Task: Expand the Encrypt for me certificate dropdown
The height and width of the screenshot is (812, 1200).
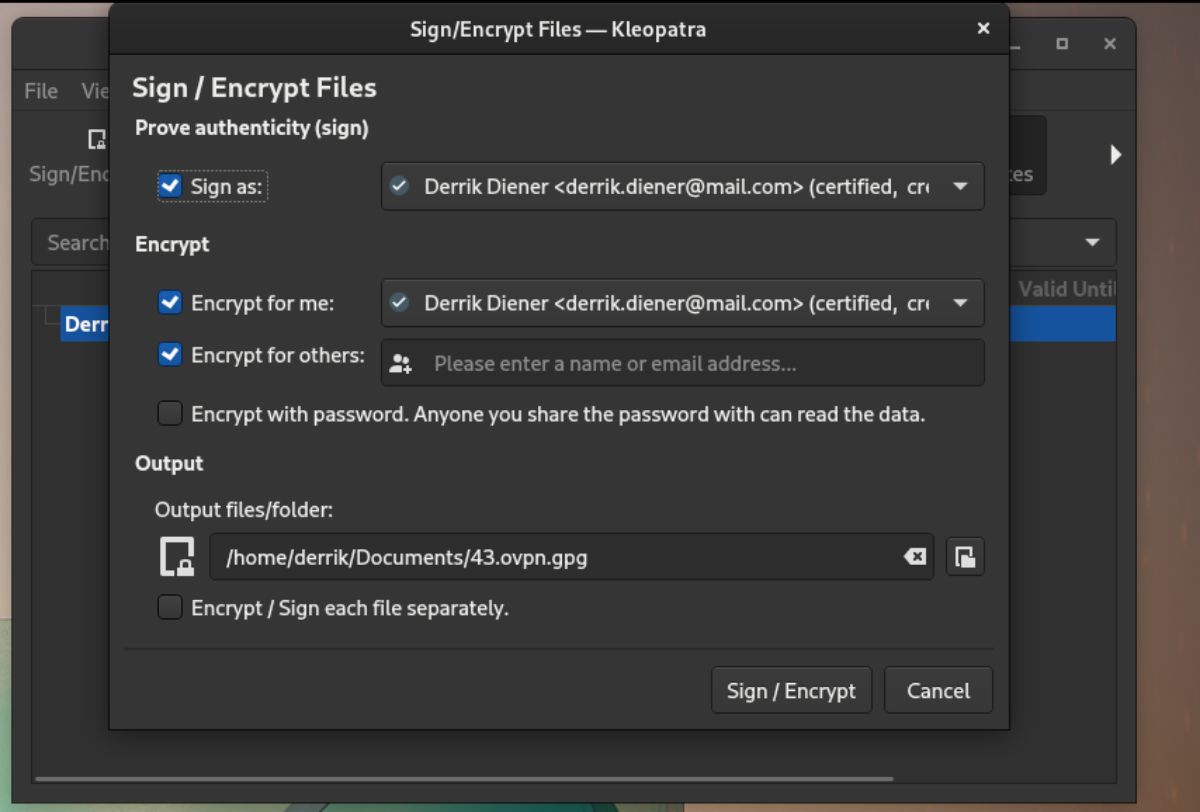Action: pyautogui.click(x=961, y=303)
